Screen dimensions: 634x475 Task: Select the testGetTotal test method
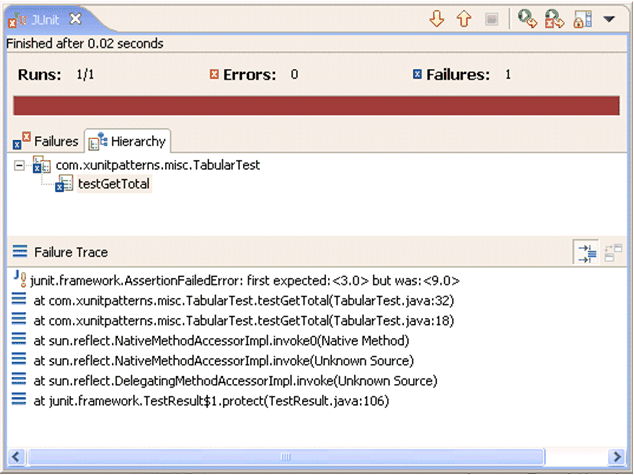[x=113, y=184]
